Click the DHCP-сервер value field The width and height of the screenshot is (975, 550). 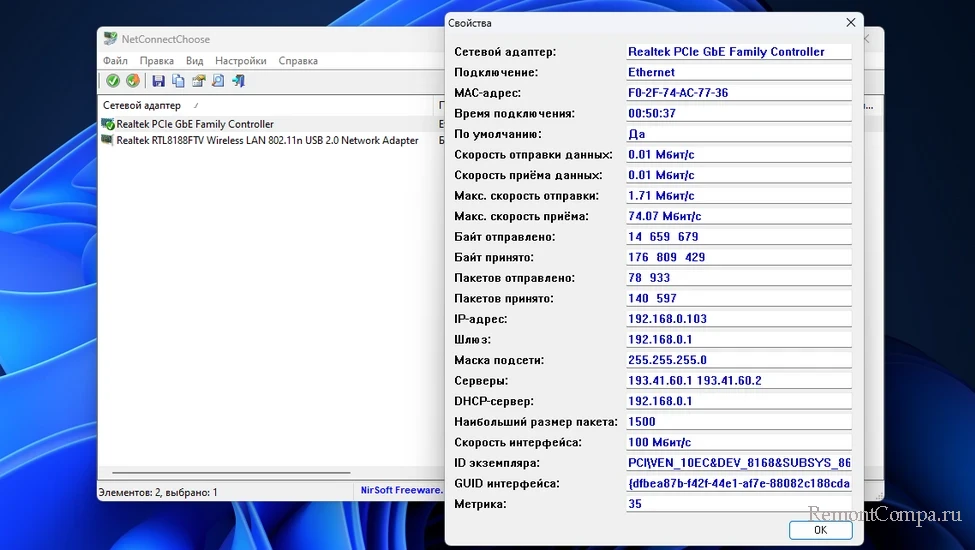739,400
